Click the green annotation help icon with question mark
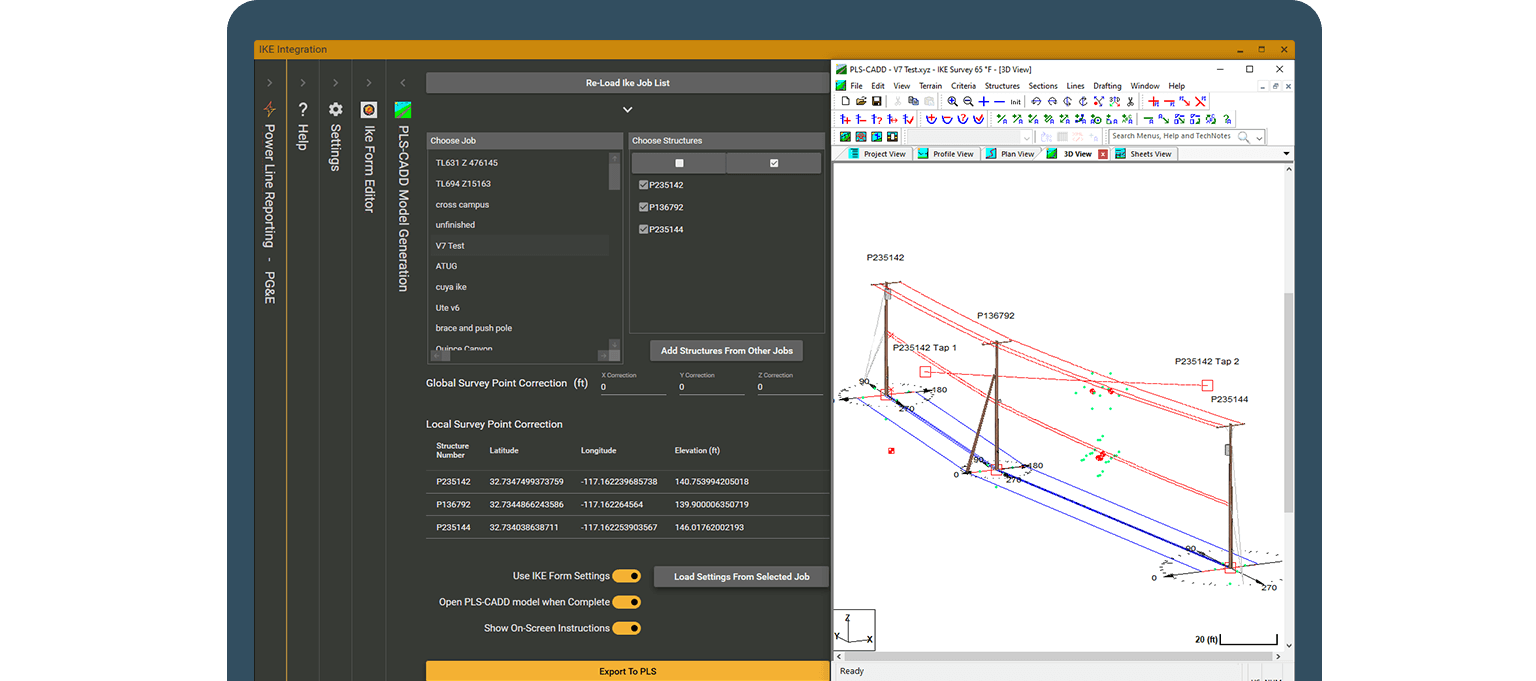This screenshot has height=681, width=1536. point(1227,119)
